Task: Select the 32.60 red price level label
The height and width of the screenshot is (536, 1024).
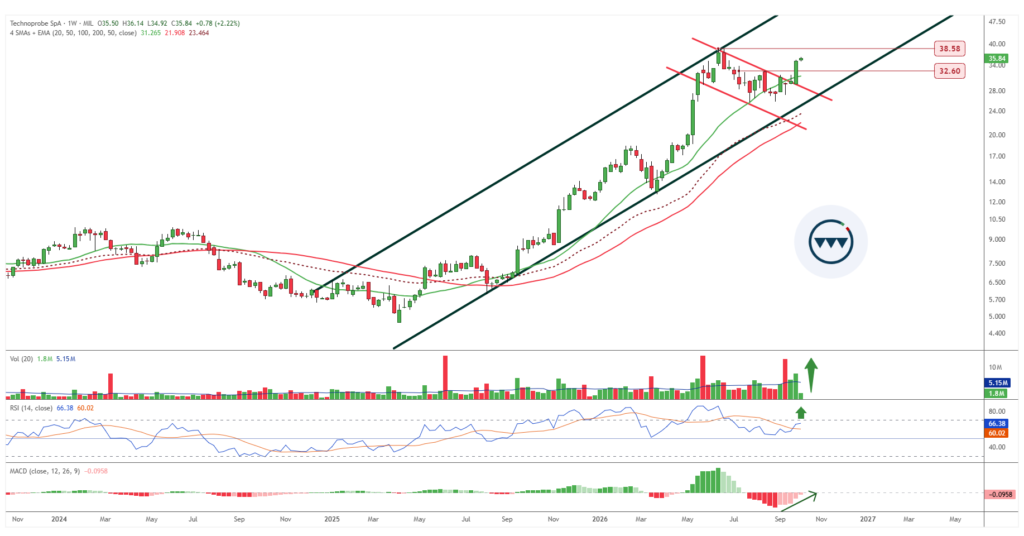Action: click(x=948, y=71)
